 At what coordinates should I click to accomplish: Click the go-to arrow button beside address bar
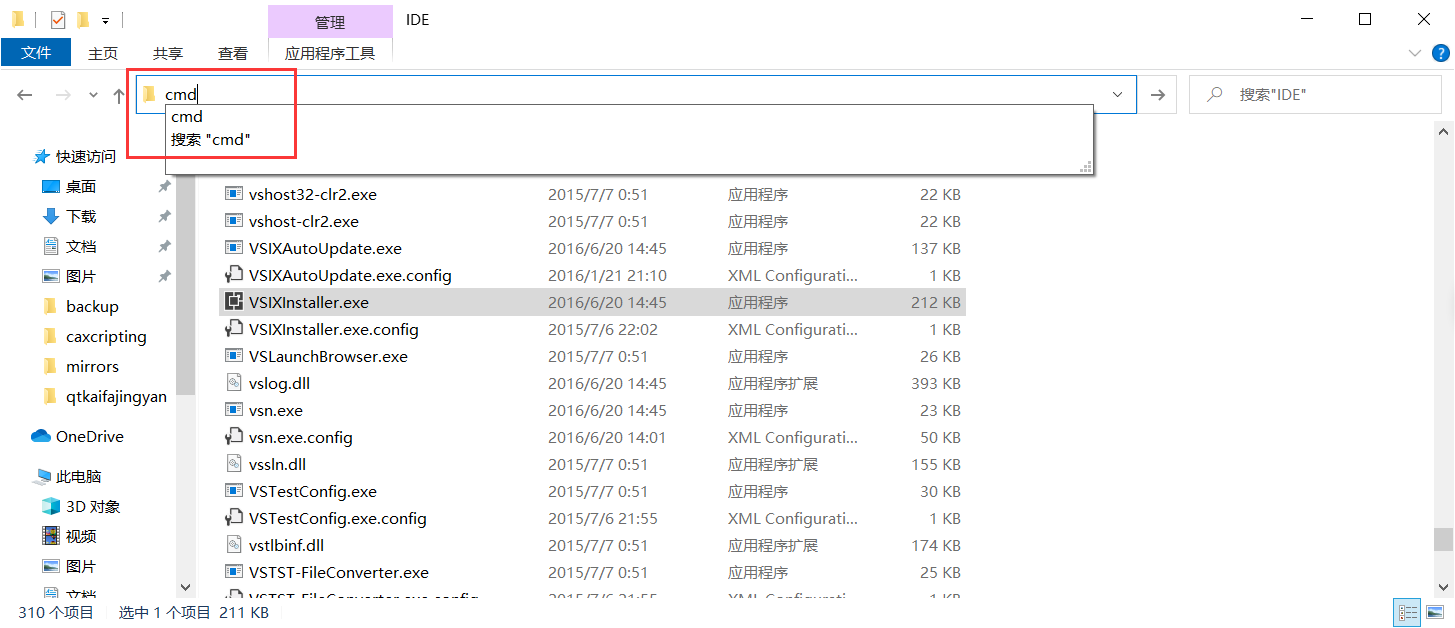click(1157, 94)
